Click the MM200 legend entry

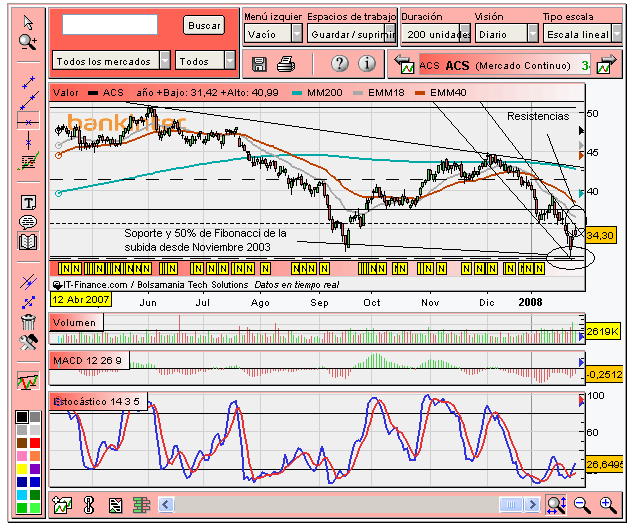point(318,93)
